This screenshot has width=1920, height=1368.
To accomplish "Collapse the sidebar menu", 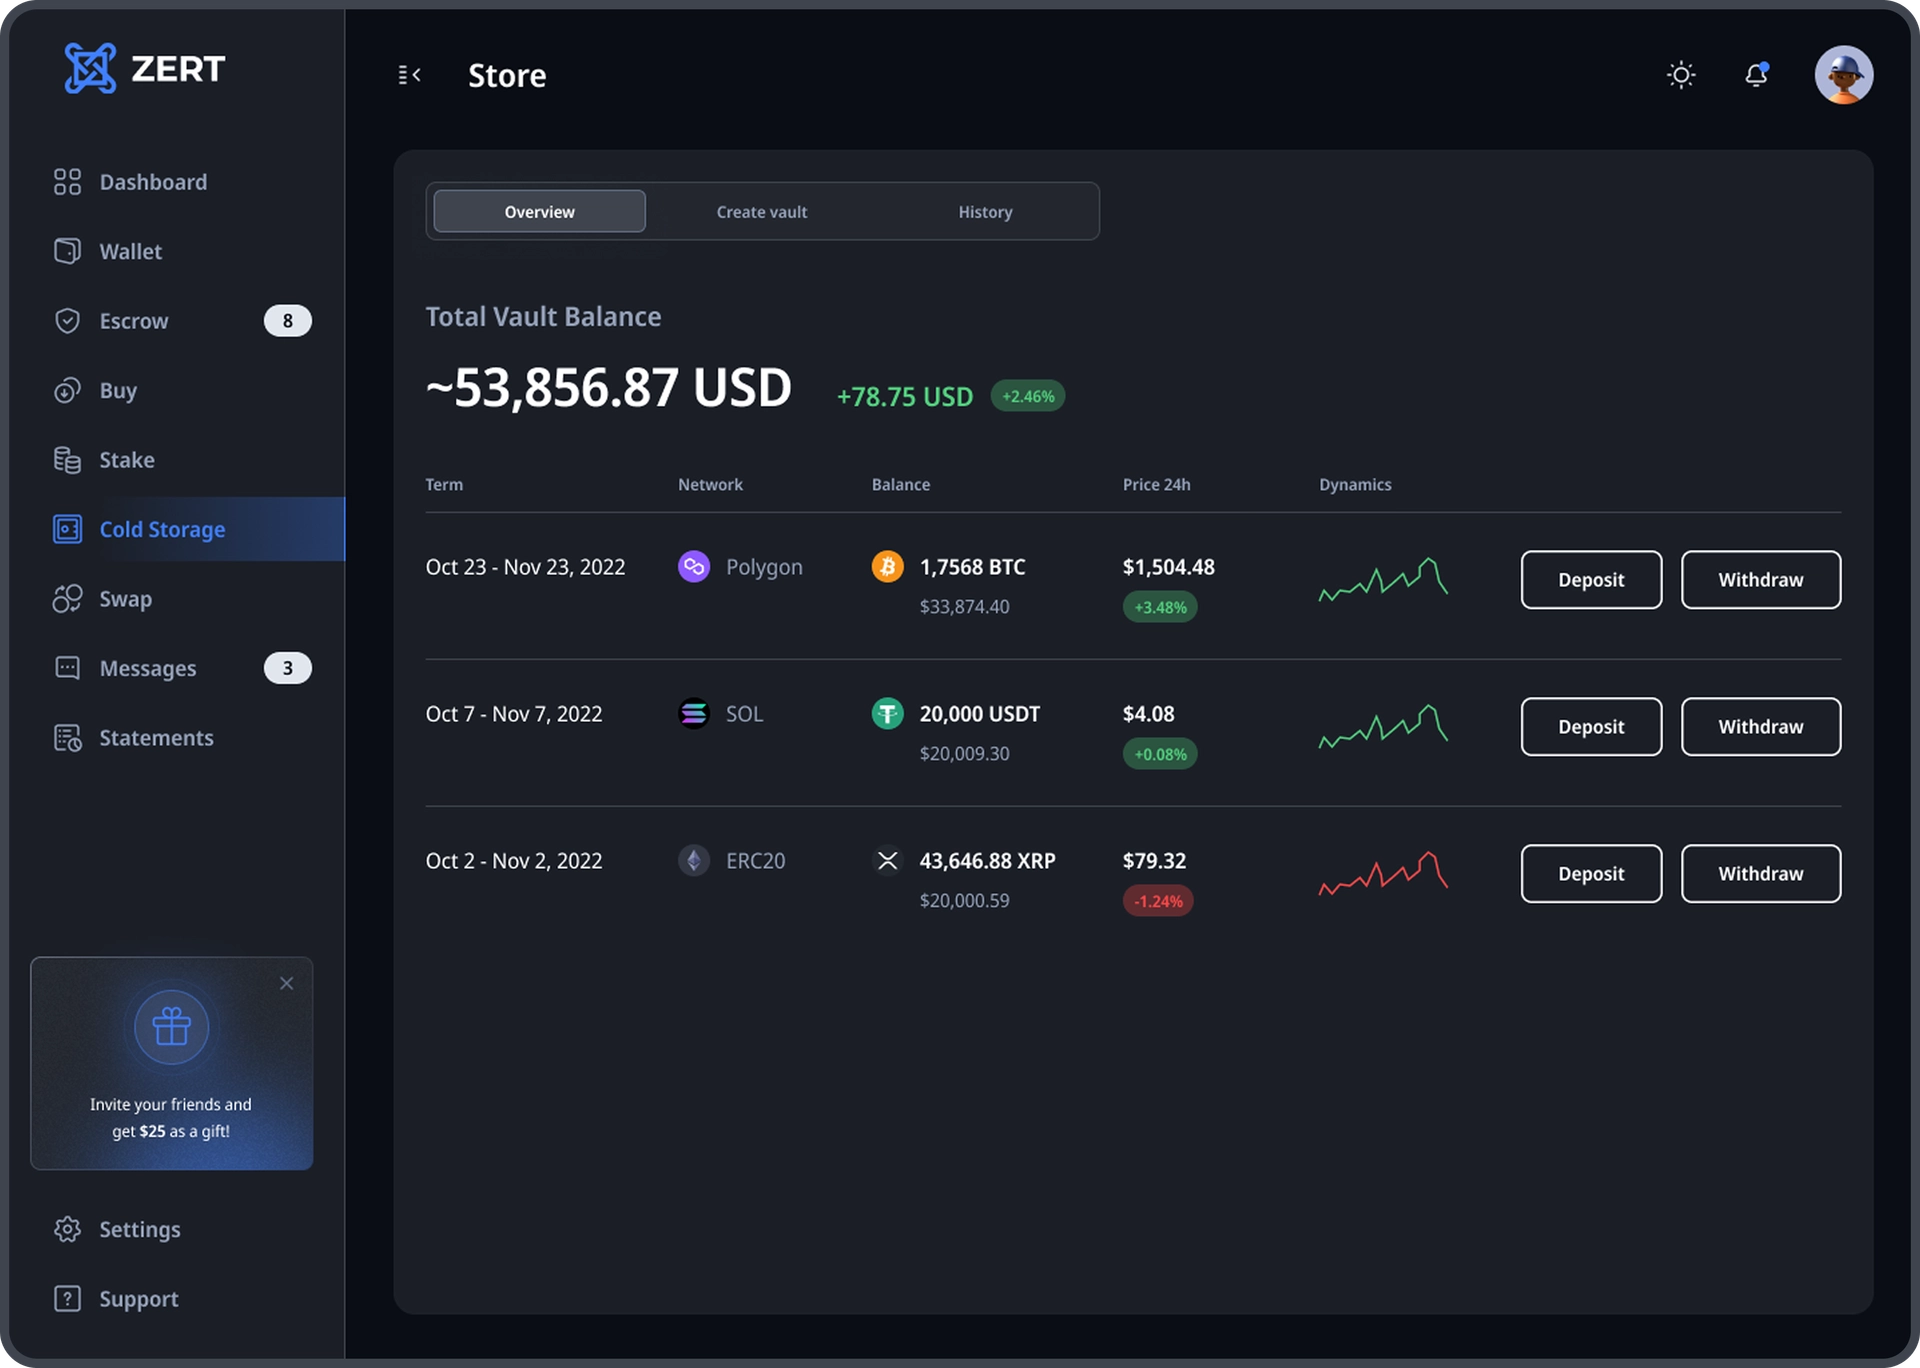I will [x=409, y=75].
